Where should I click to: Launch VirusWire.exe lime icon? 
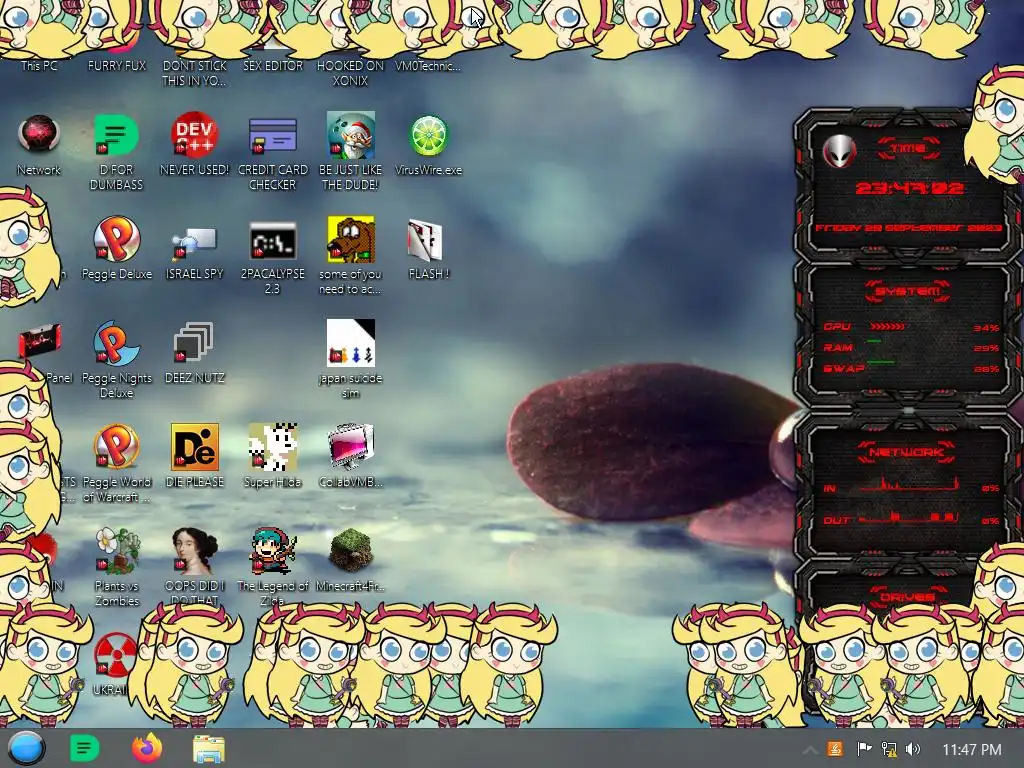click(x=428, y=135)
